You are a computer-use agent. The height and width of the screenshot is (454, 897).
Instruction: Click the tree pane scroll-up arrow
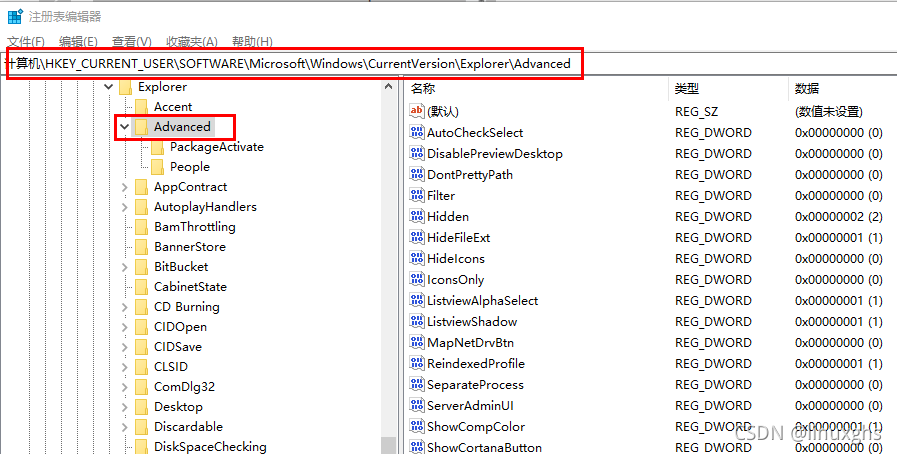[389, 87]
